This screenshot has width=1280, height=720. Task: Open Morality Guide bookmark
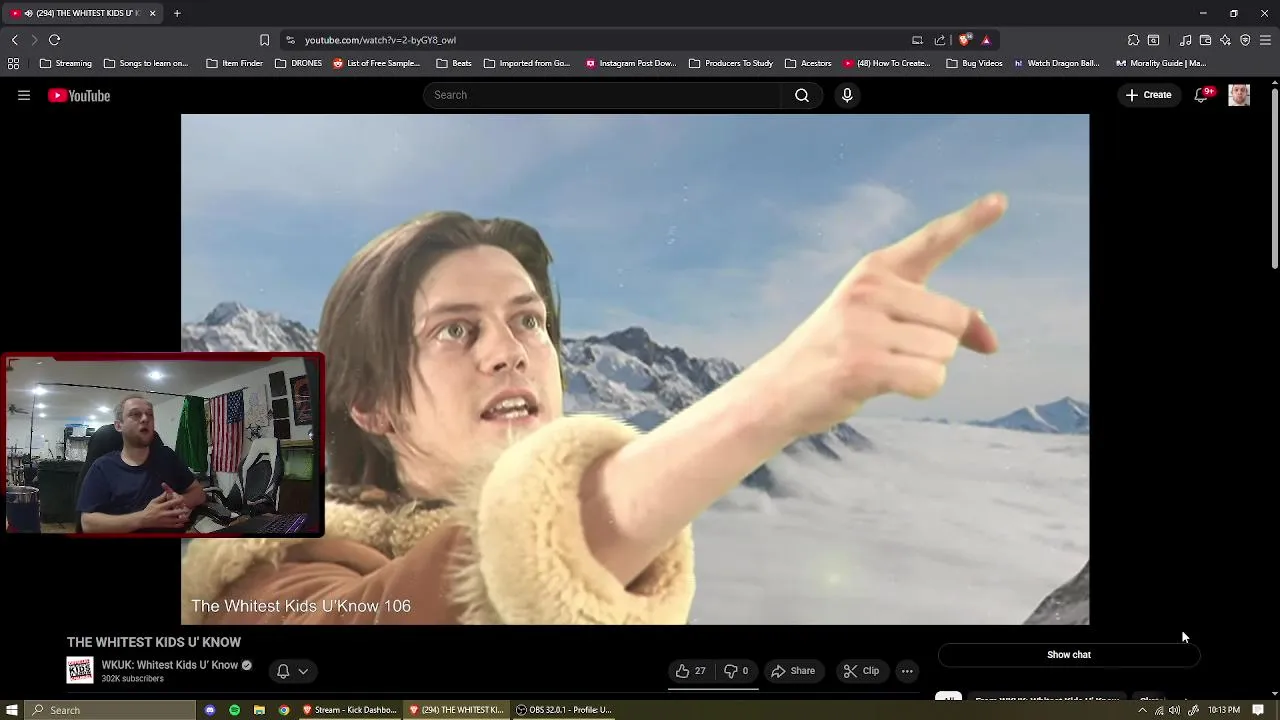[x=1161, y=63]
